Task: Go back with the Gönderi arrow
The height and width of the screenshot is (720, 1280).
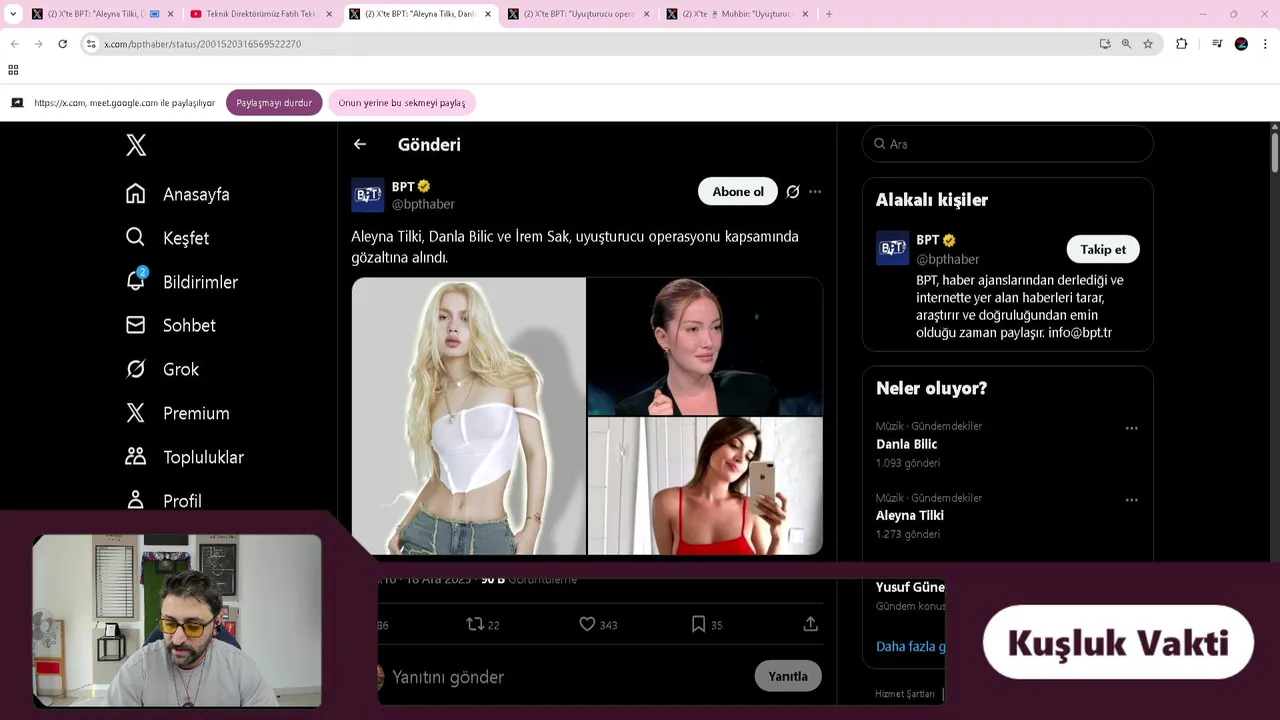Action: [360, 145]
